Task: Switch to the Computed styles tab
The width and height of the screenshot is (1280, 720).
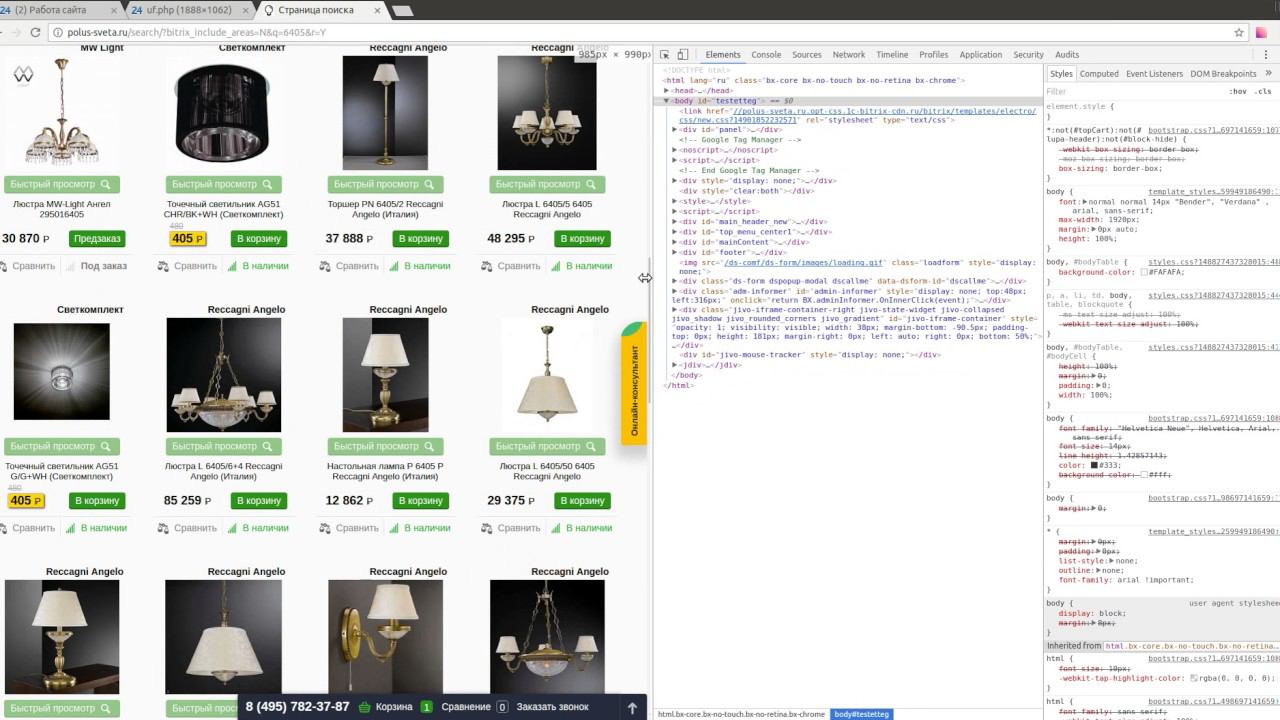Action: 1099,74
